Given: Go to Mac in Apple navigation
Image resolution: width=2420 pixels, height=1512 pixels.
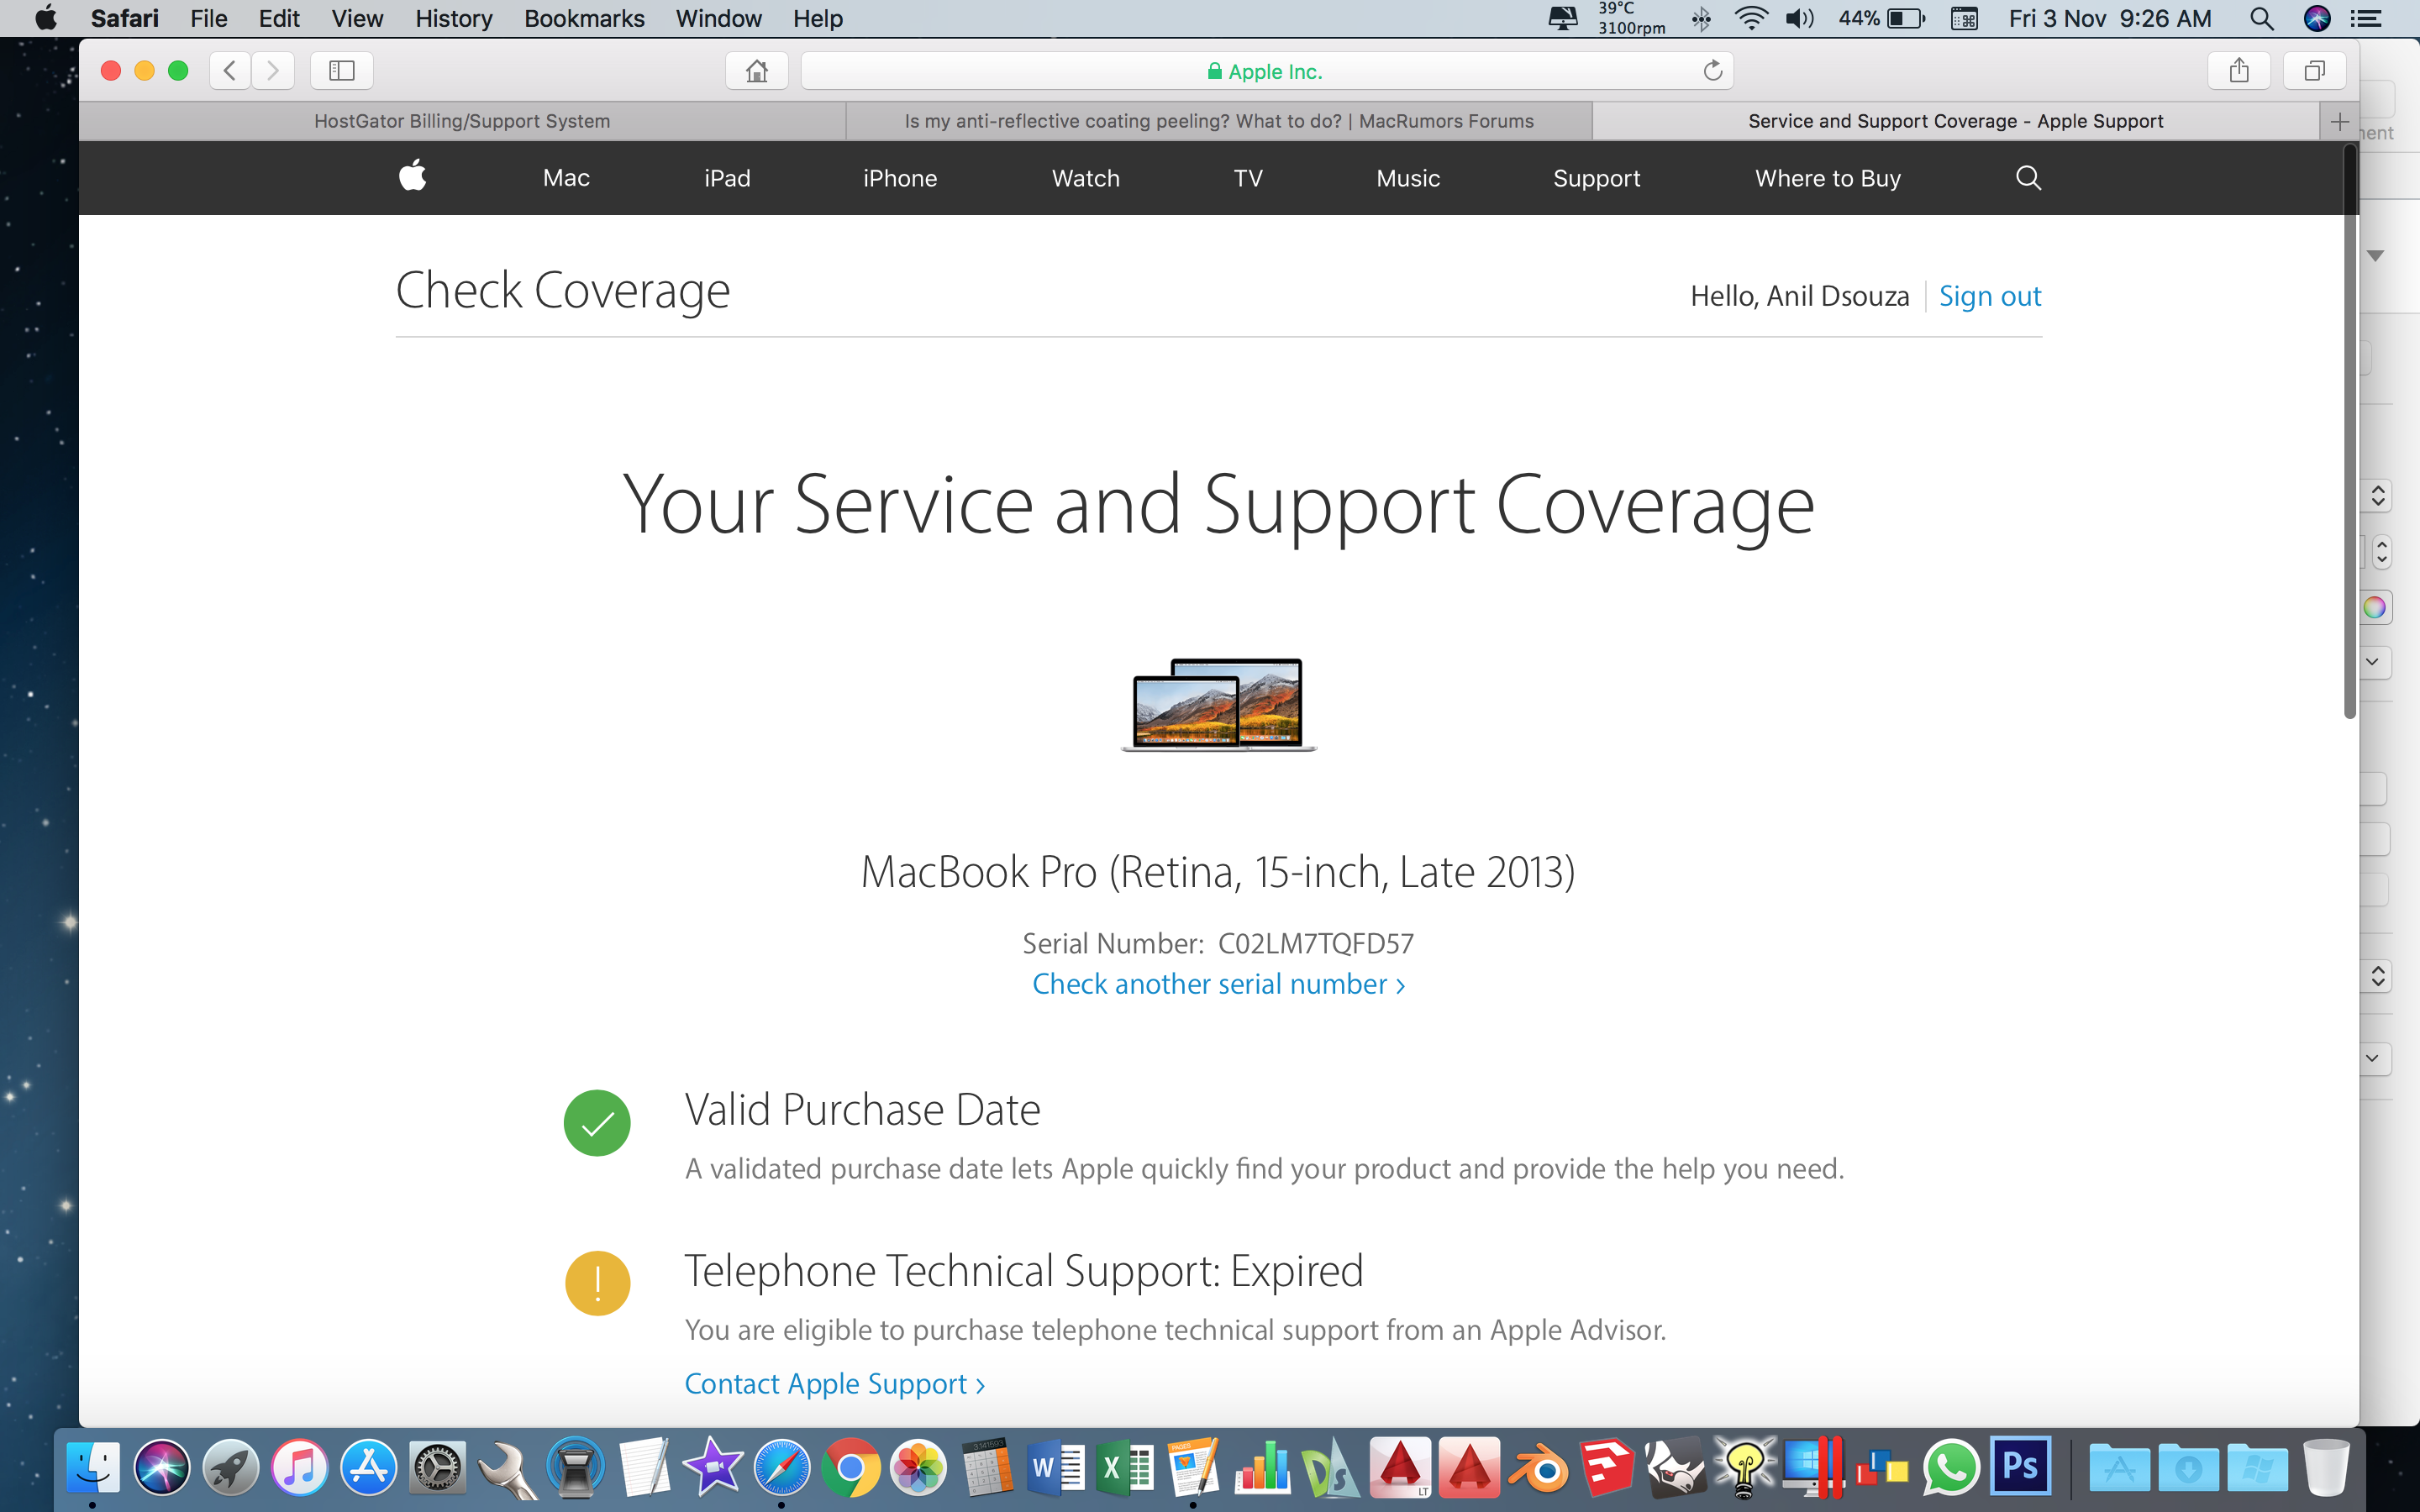Looking at the screenshot, I should 566,178.
